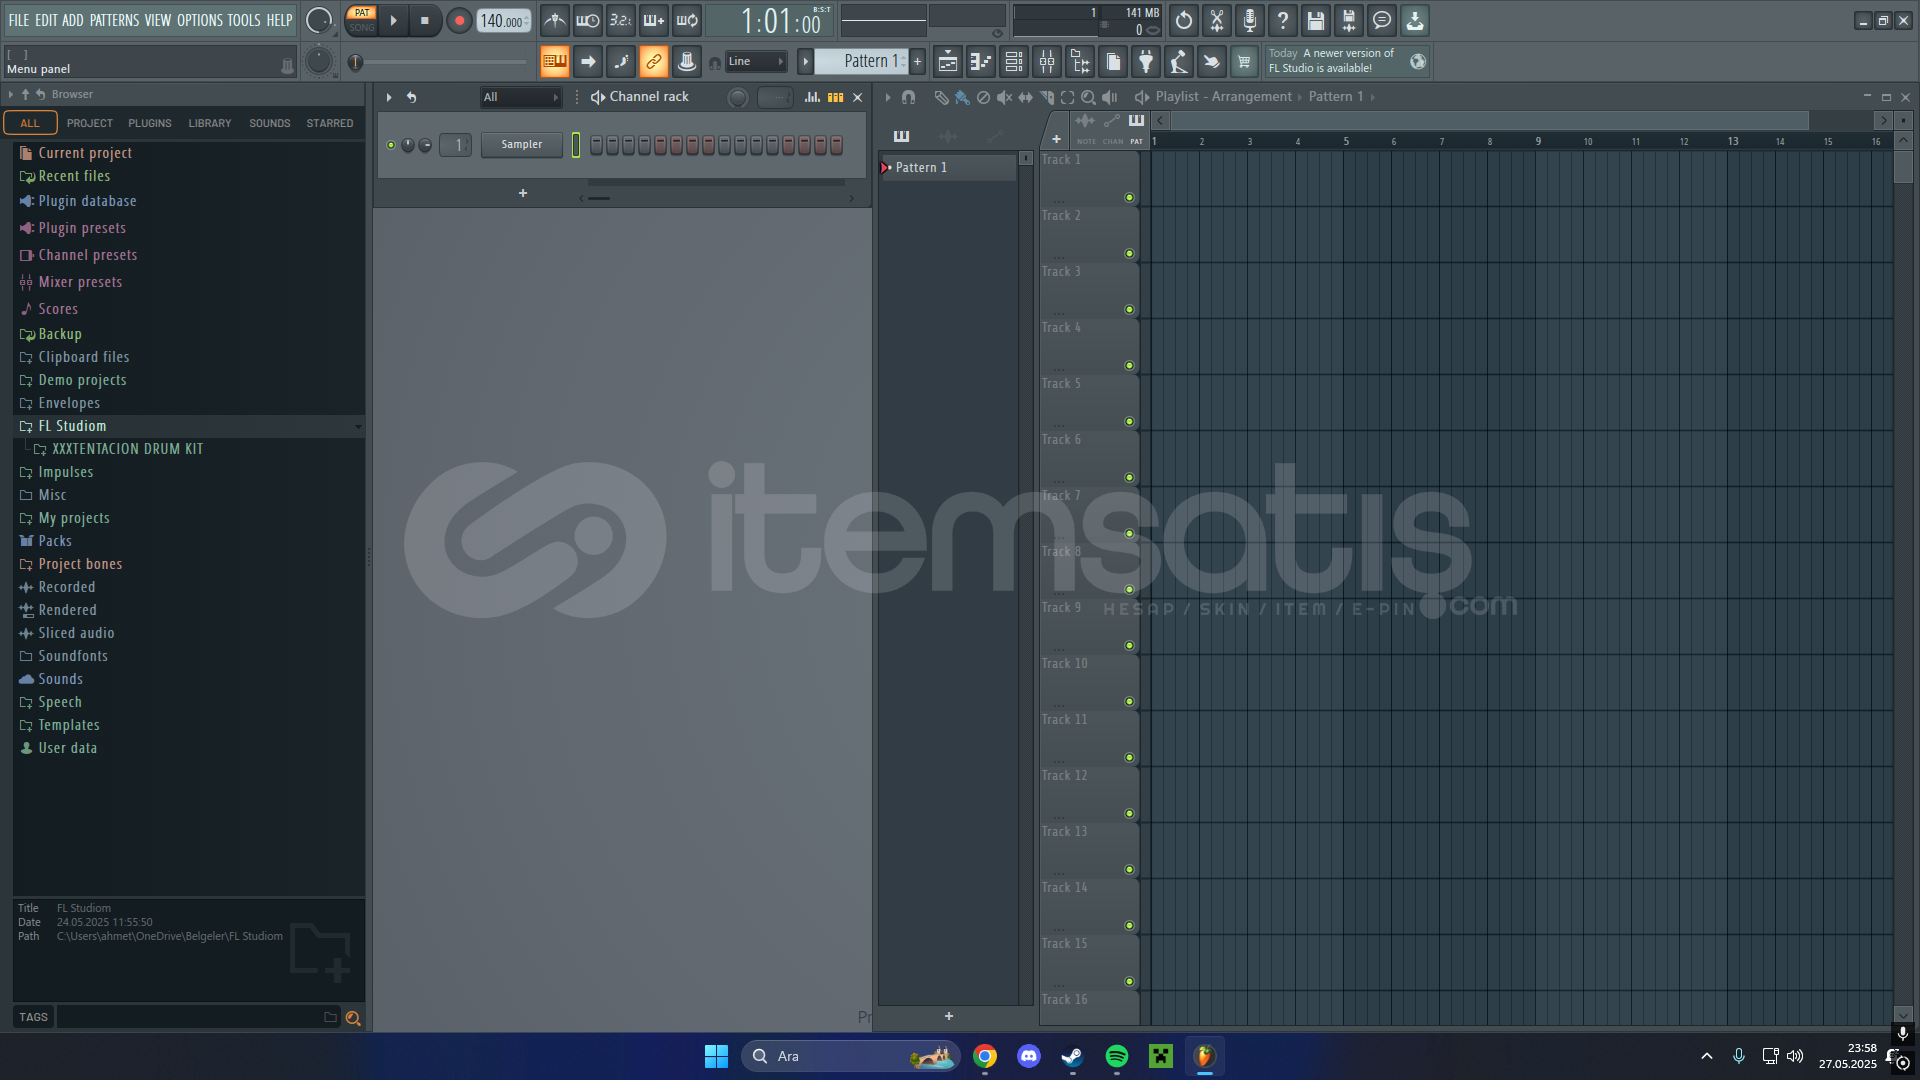Click the Sampler channel button
Image resolution: width=1920 pixels, height=1080 pixels.
(x=522, y=145)
